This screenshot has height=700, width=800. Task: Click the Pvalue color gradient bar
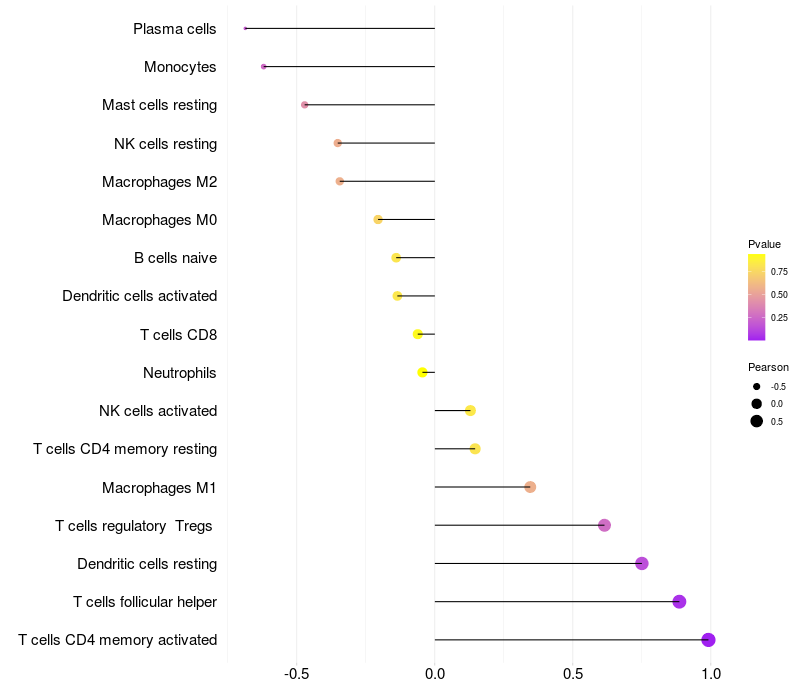point(756,297)
